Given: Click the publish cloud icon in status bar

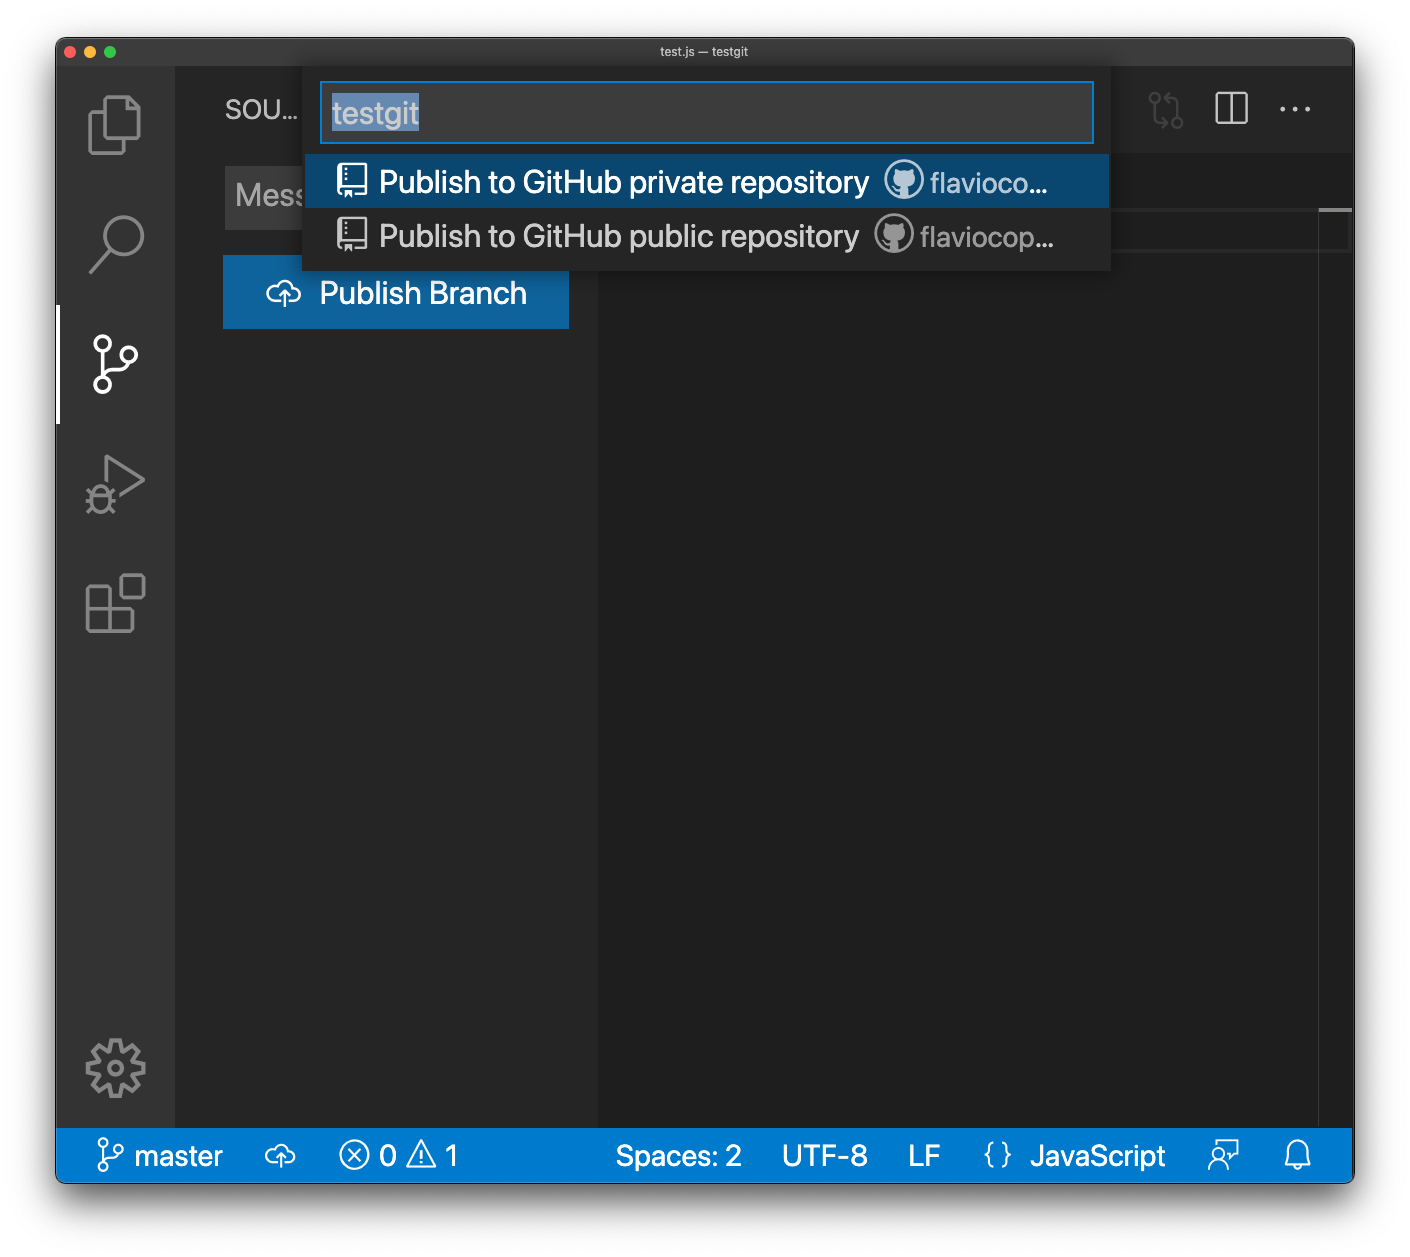Looking at the screenshot, I should pos(279,1155).
